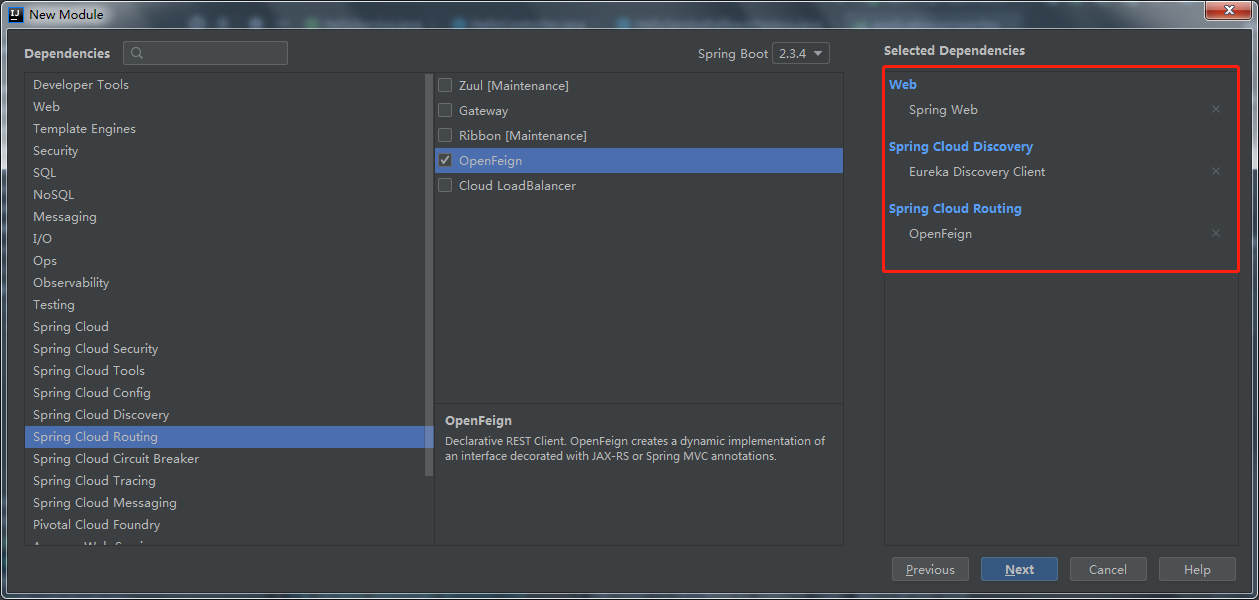Remove Eureka Discovery Client via its x icon
The height and width of the screenshot is (600, 1259).
1216,172
